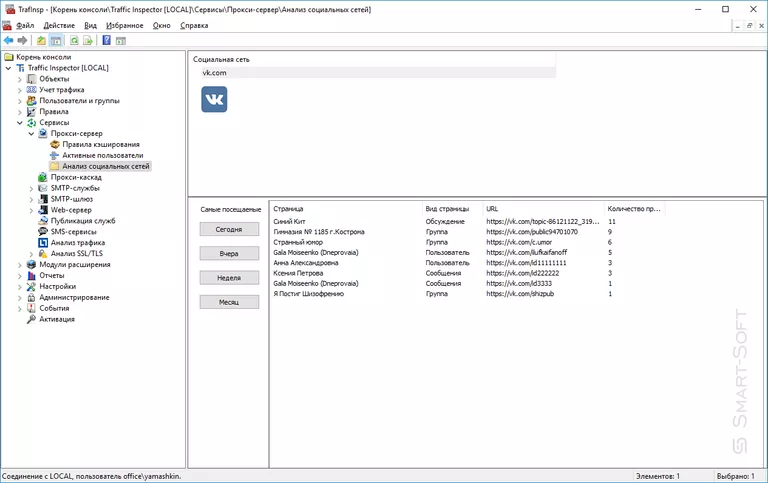Open the Вид menu

tap(91, 25)
